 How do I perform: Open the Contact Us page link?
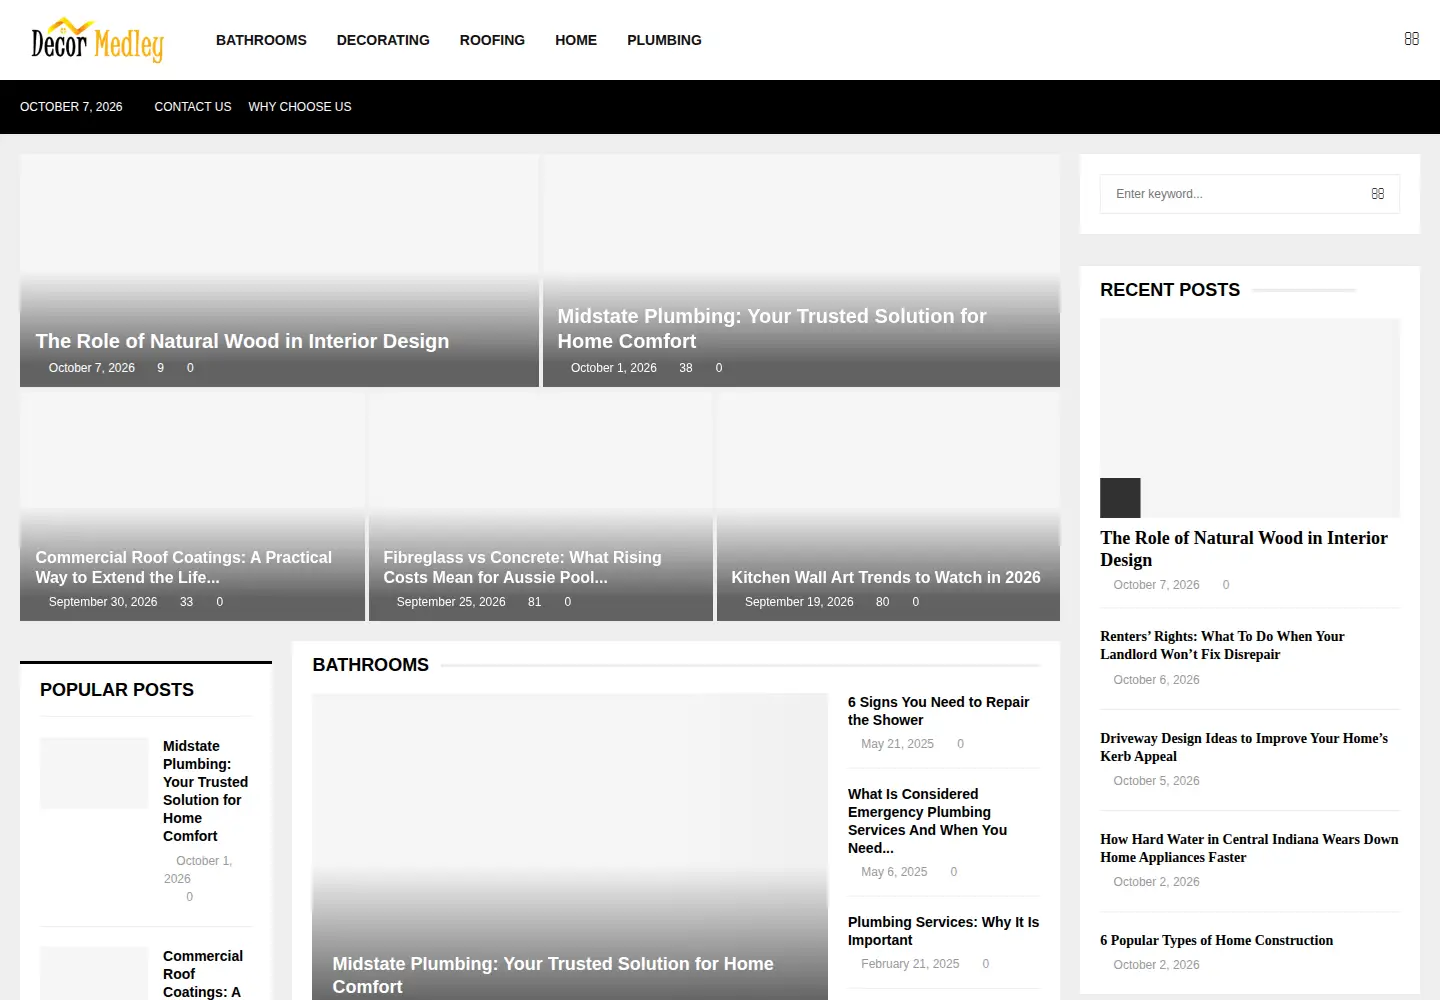[x=193, y=107]
